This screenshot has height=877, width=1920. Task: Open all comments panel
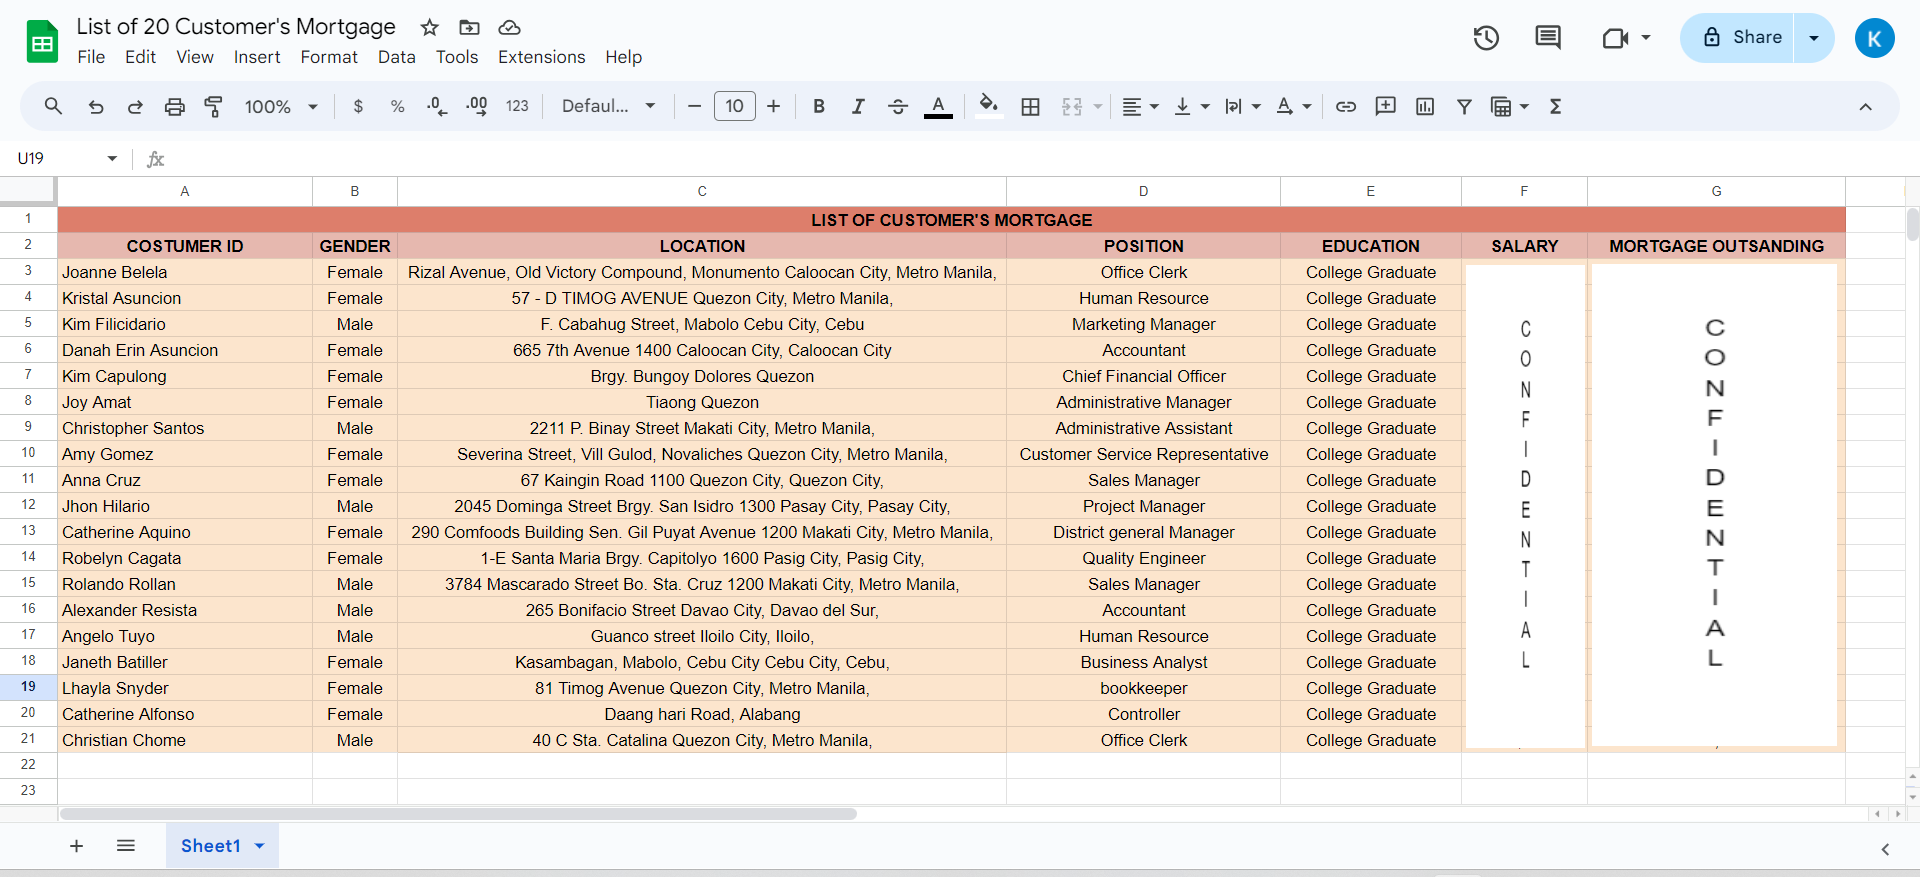(x=1548, y=38)
